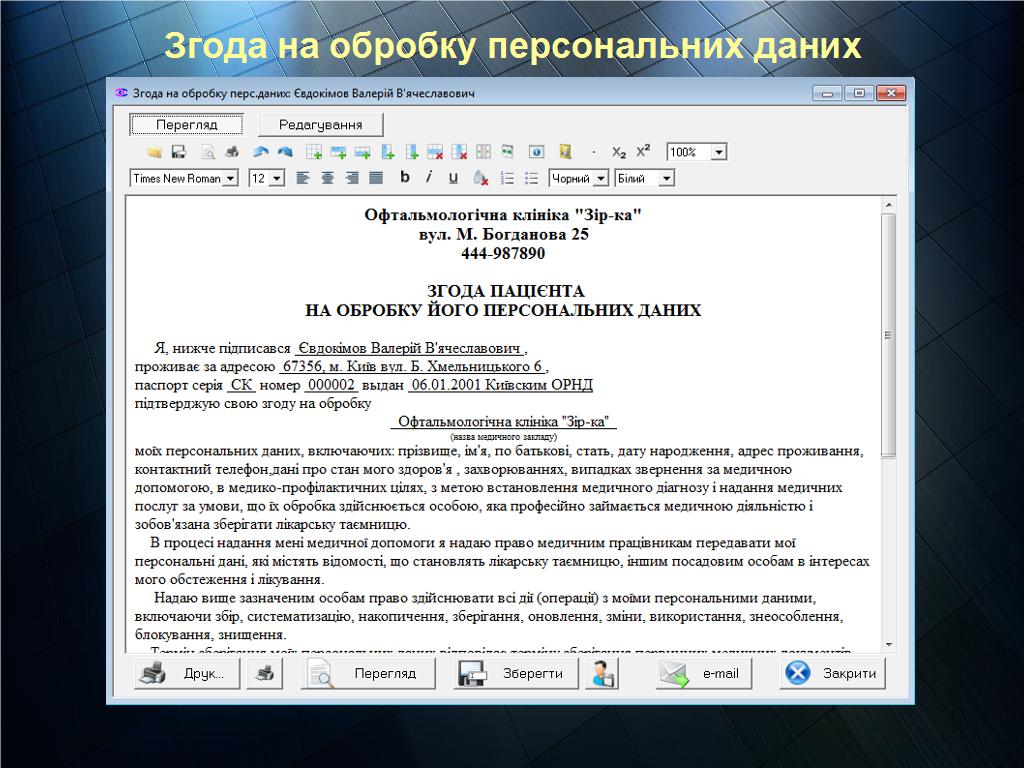Click the Зберегти save button
This screenshot has height=768, width=1024.
click(x=515, y=674)
